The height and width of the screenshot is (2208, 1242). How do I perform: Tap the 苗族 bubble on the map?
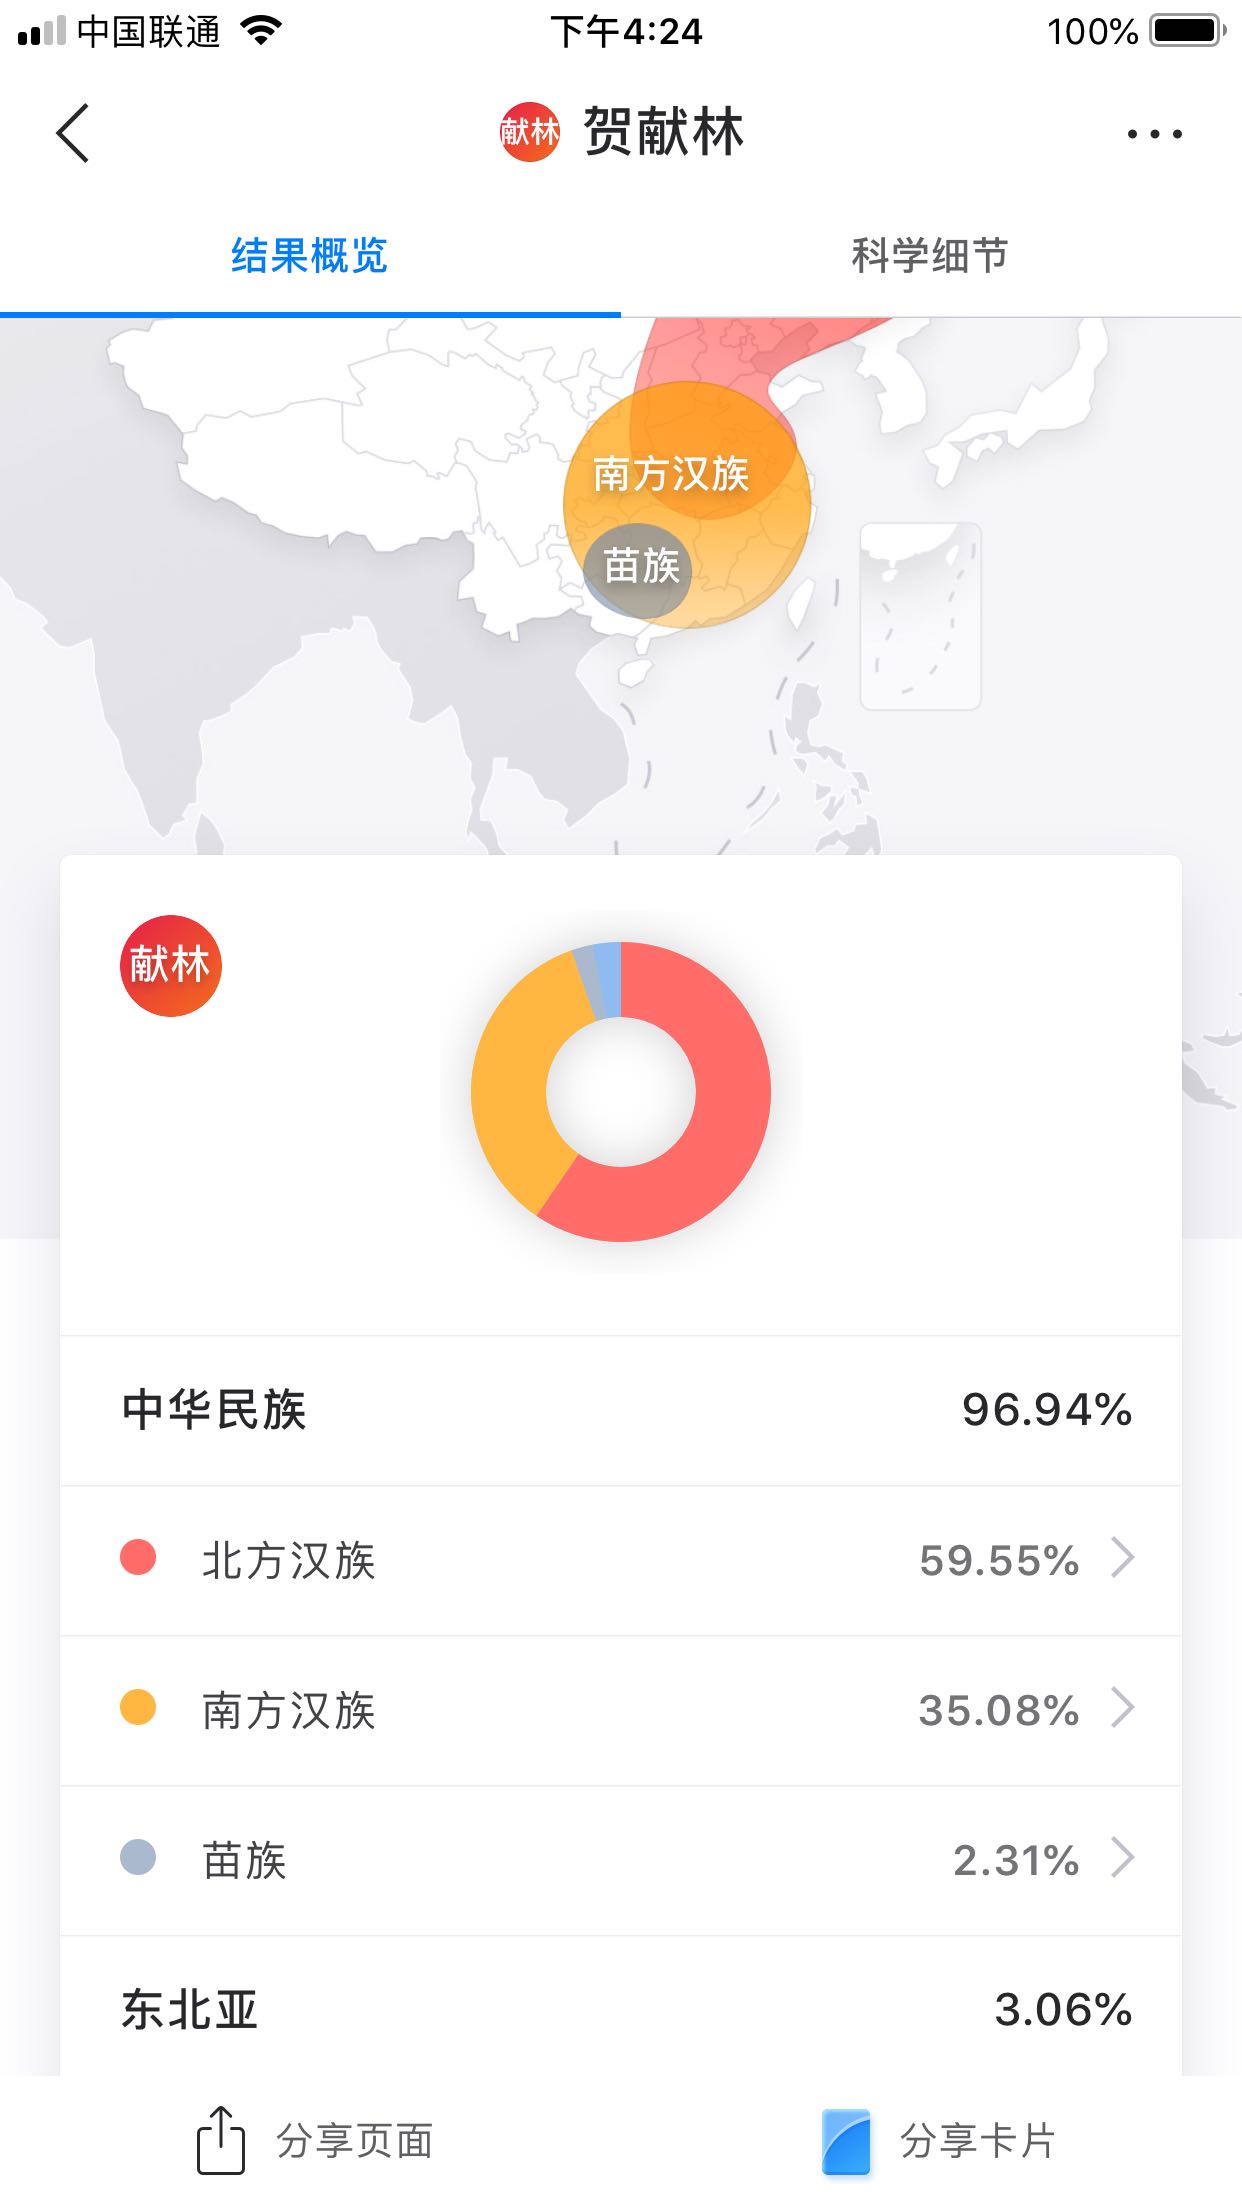tap(640, 568)
